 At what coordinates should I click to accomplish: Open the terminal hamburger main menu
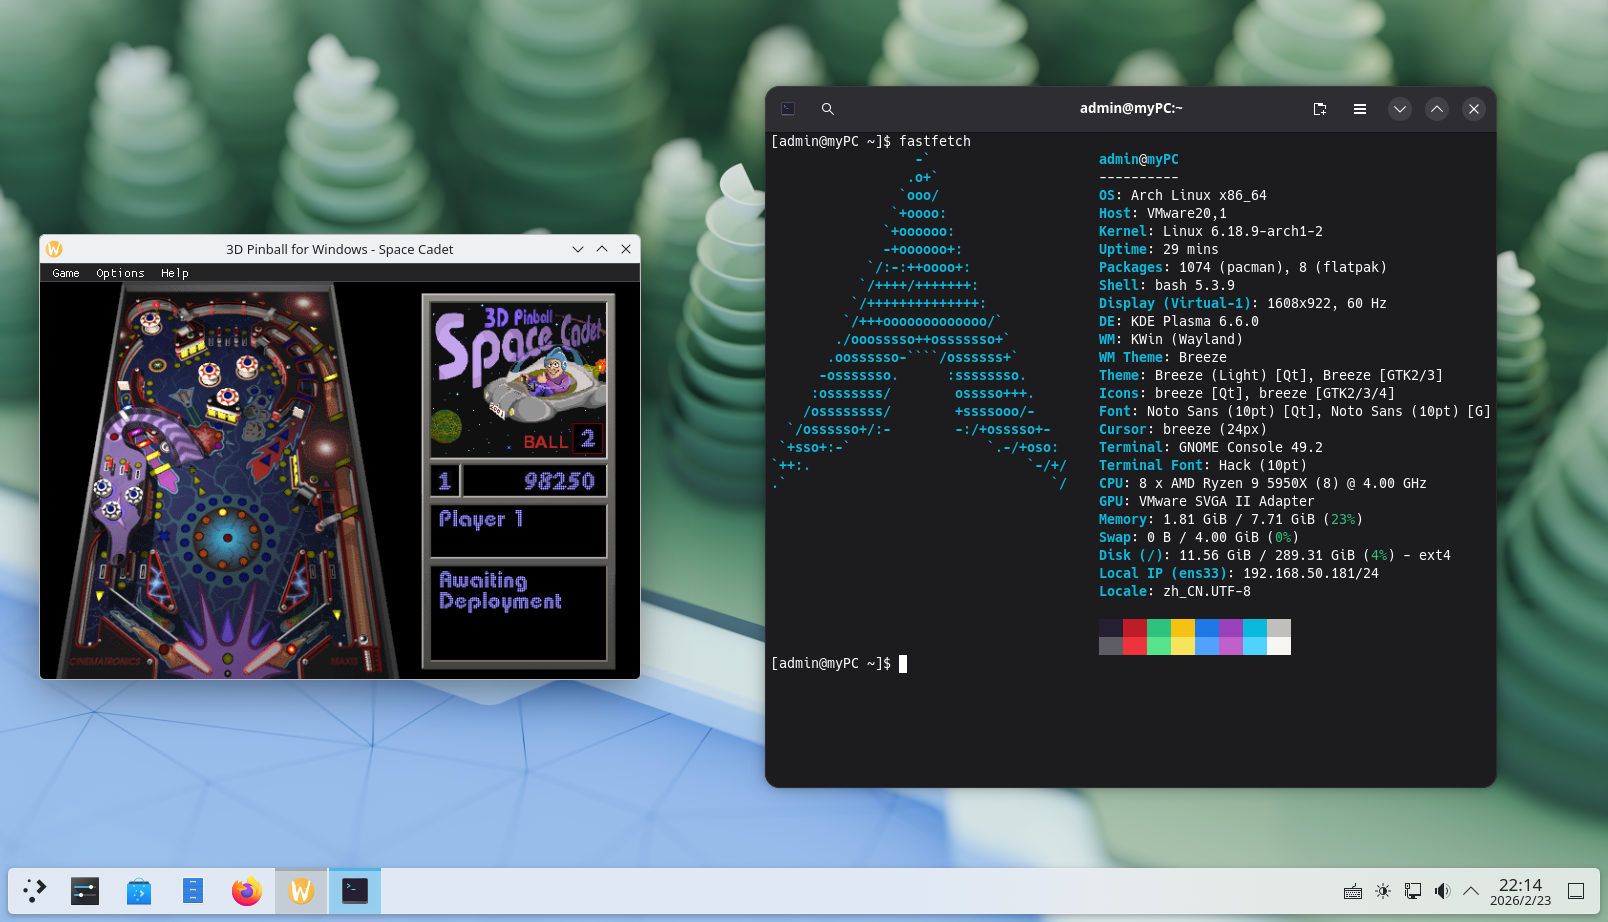tap(1360, 109)
